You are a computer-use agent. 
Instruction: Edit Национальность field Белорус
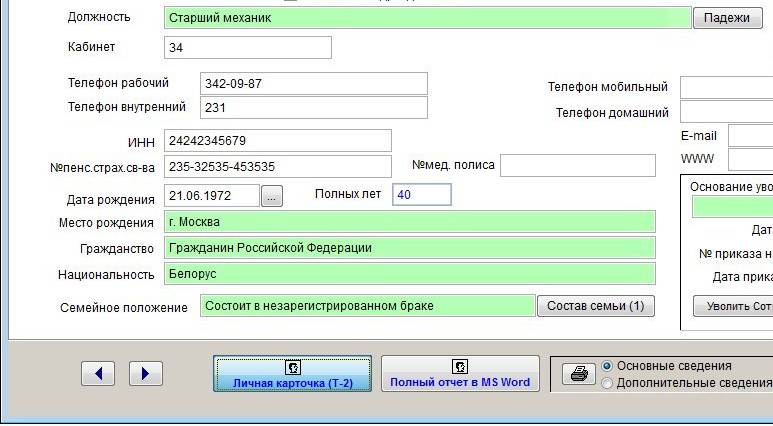coord(410,274)
